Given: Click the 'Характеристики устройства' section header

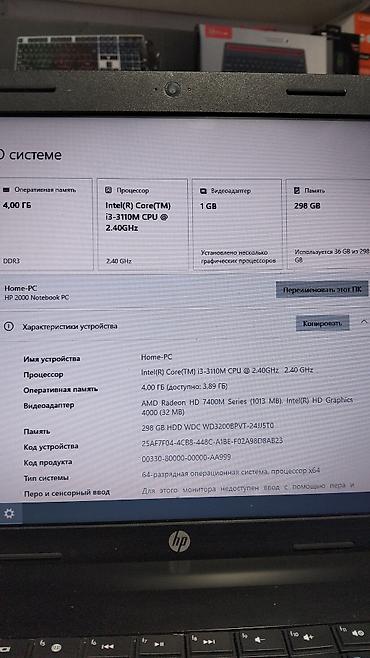Looking at the screenshot, I should pos(70,326).
